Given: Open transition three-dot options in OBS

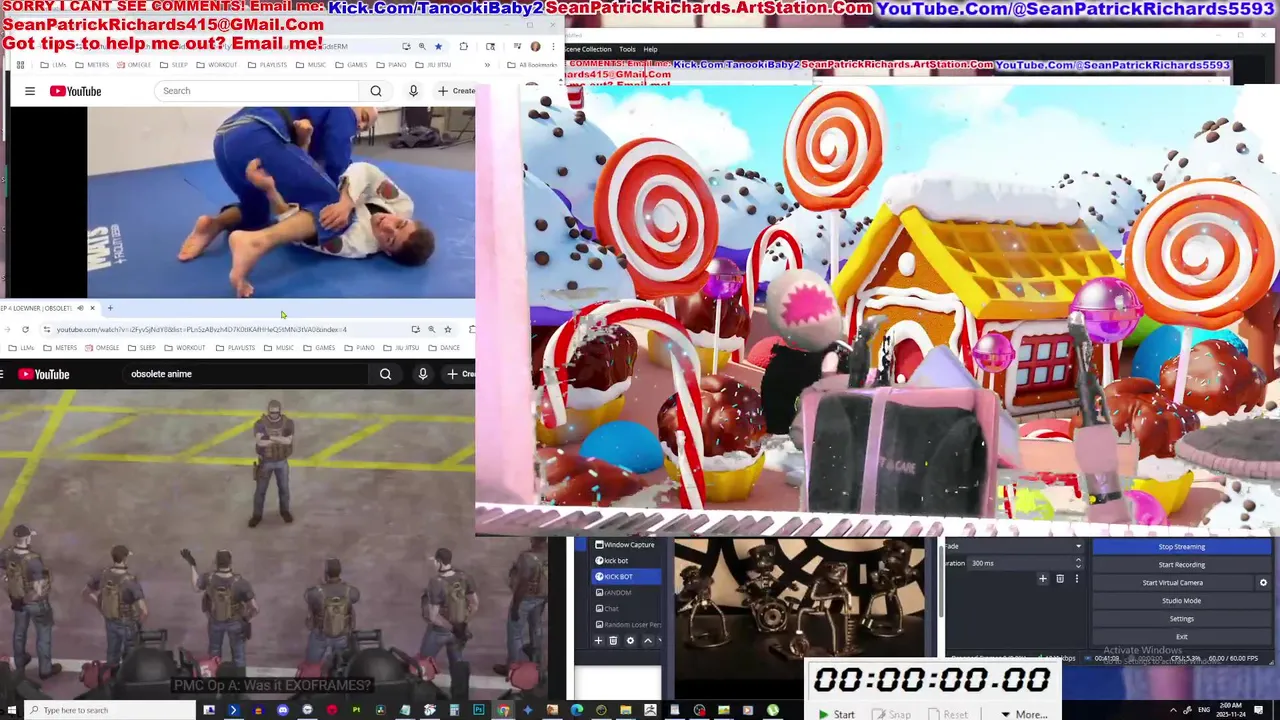Looking at the screenshot, I should coord(1077,579).
